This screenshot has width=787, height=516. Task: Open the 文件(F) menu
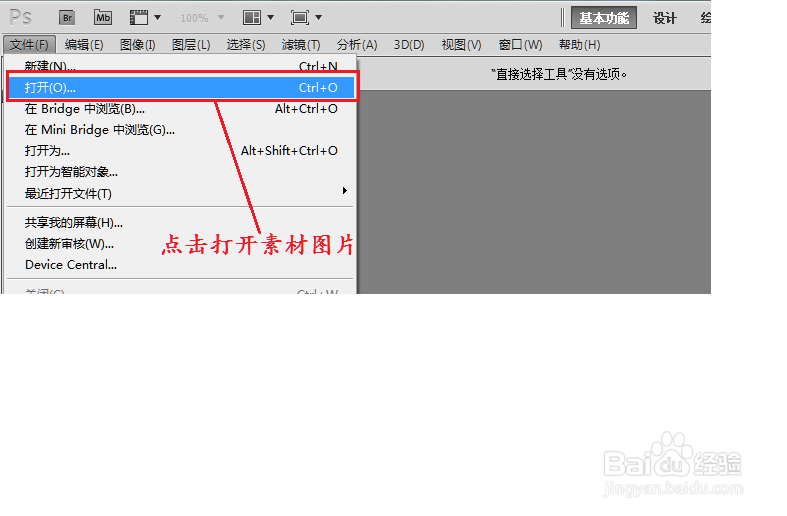(29, 45)
